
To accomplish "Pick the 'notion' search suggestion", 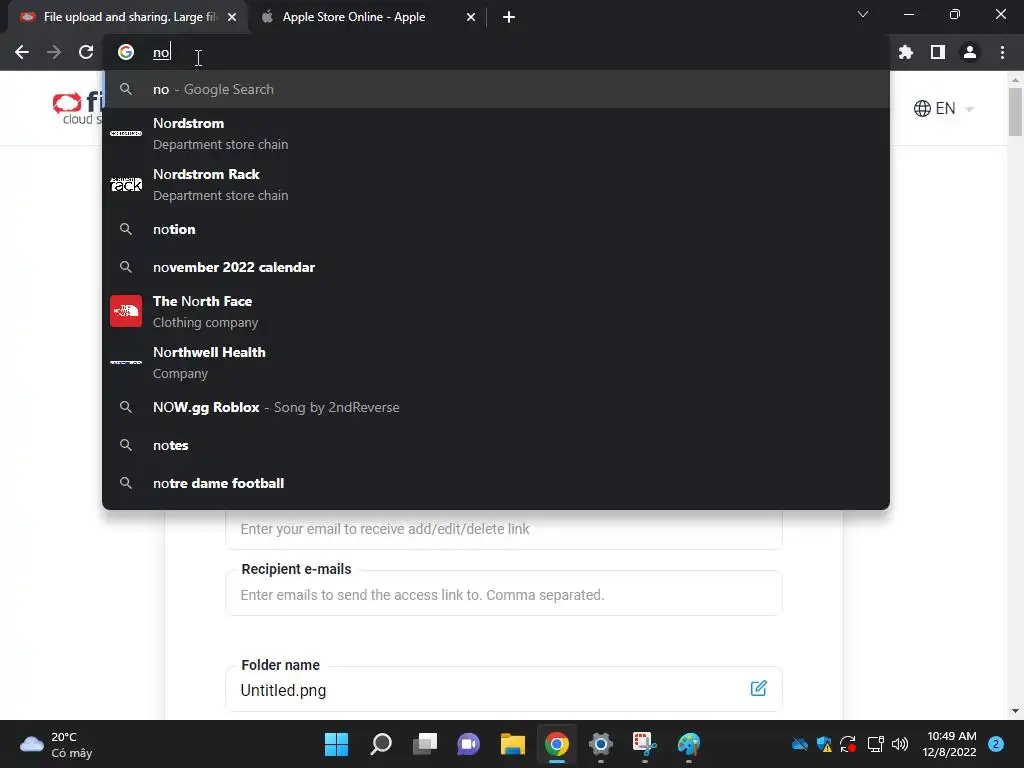I will (496, 229).
